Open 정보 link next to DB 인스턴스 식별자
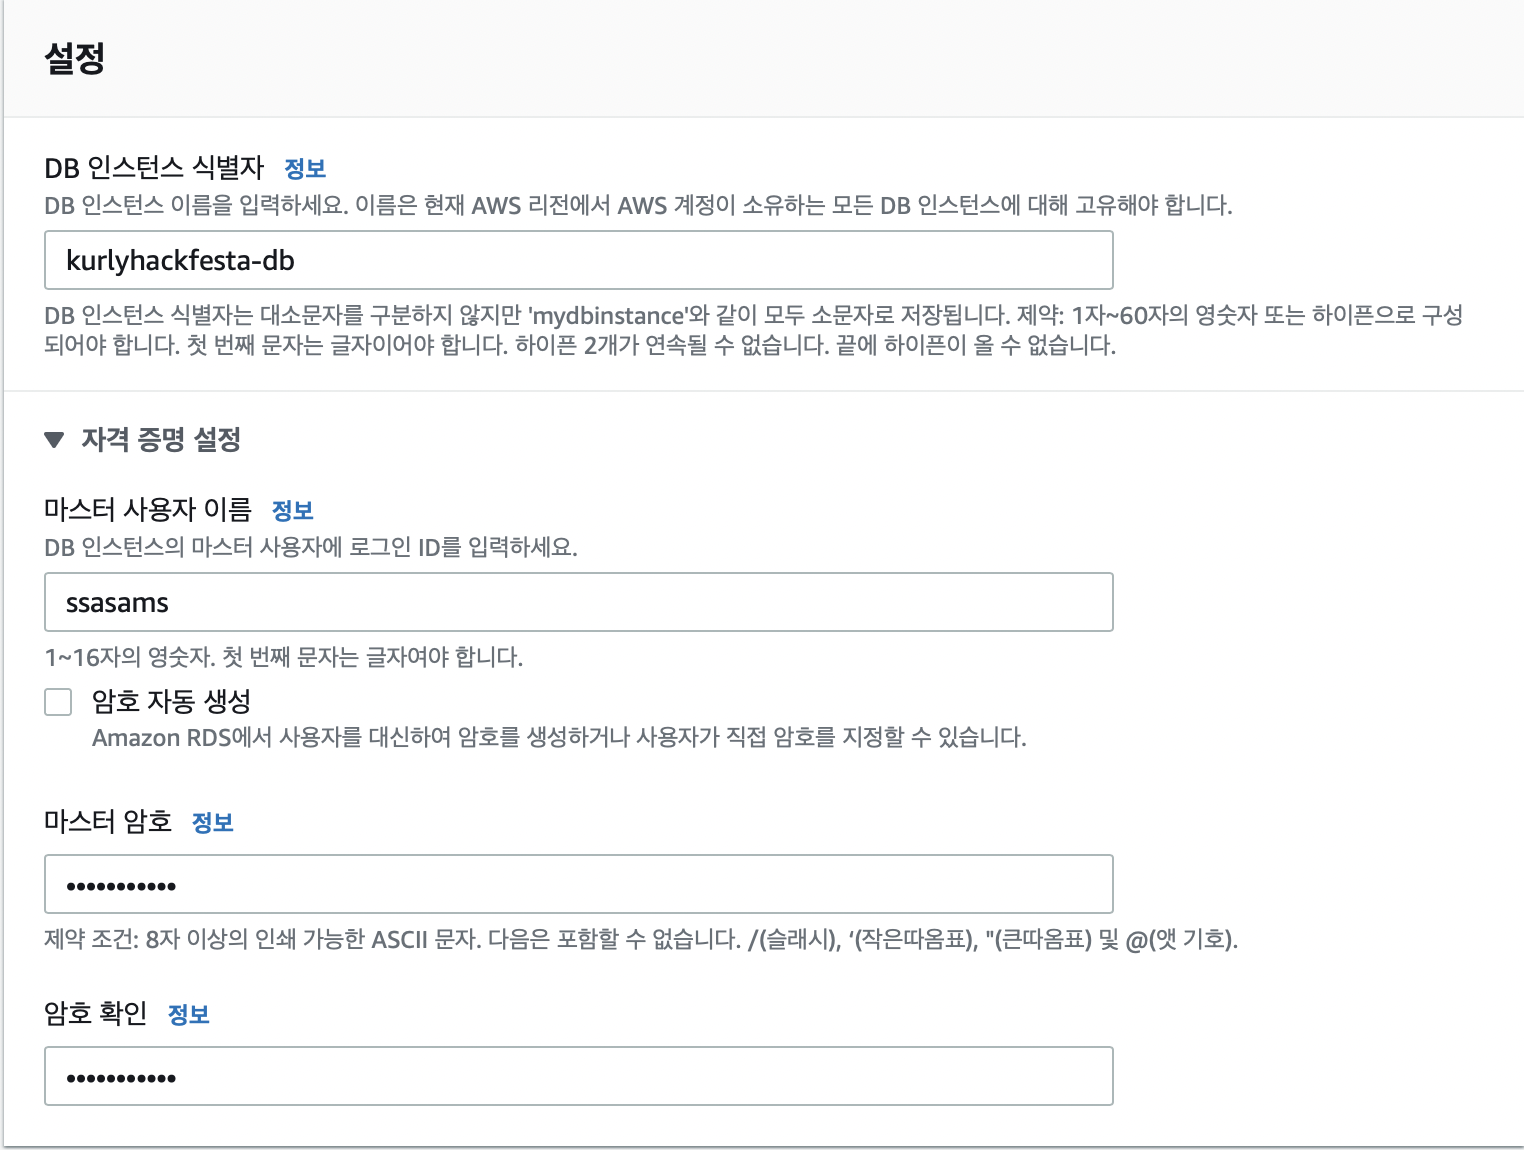The width and height of the screenshot is (1524, 1150). pyautogui.click(x=305, y=168)
